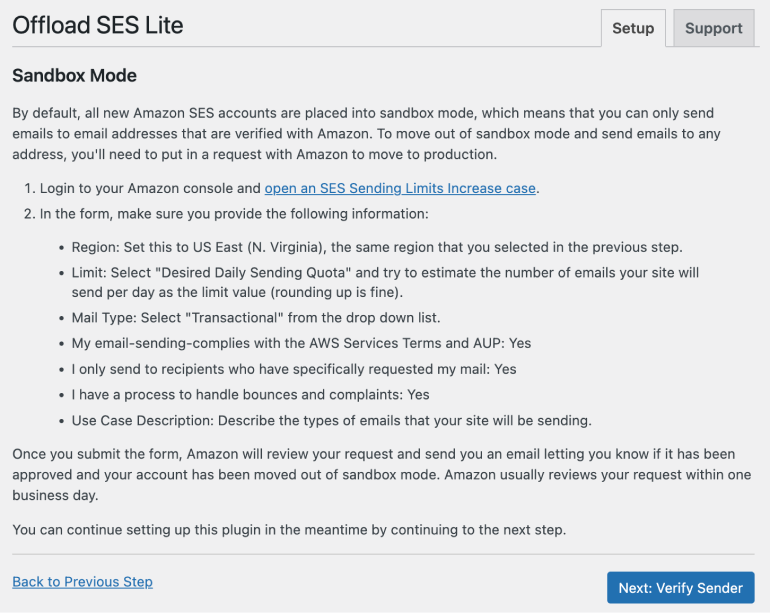The width and height of the screenshot is (770, 613).
Task: Open the SES Sending Limits Increase case link
Action: point(400,188)
